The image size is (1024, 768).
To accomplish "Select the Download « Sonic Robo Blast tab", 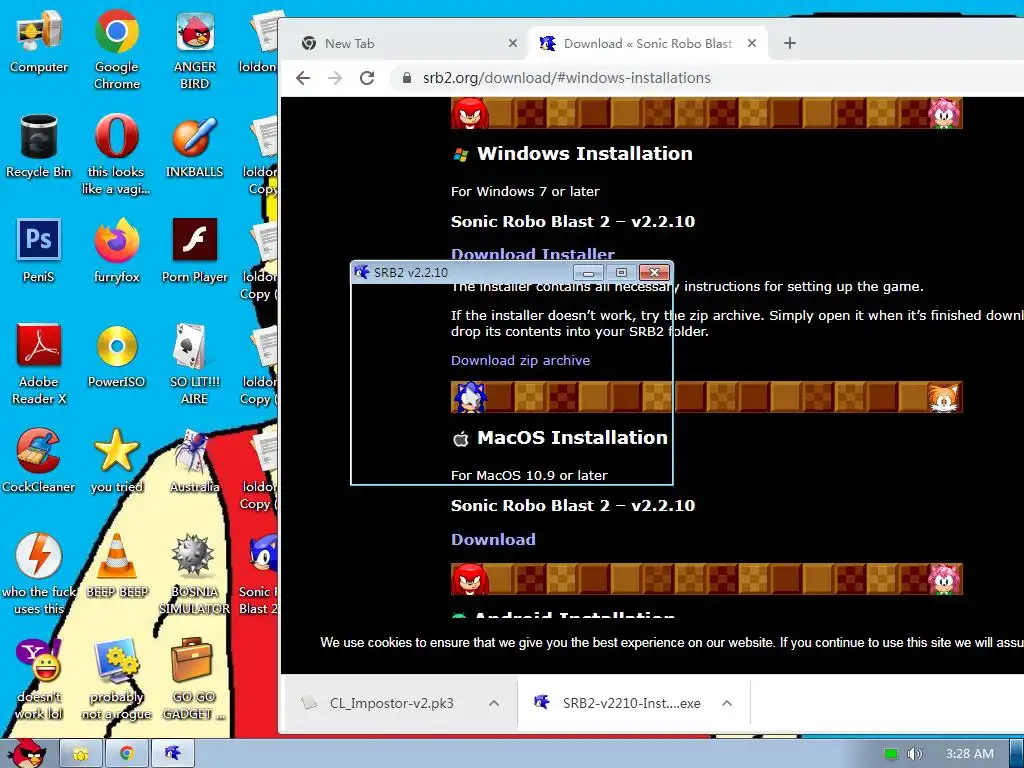I will (x=647, y=43).
